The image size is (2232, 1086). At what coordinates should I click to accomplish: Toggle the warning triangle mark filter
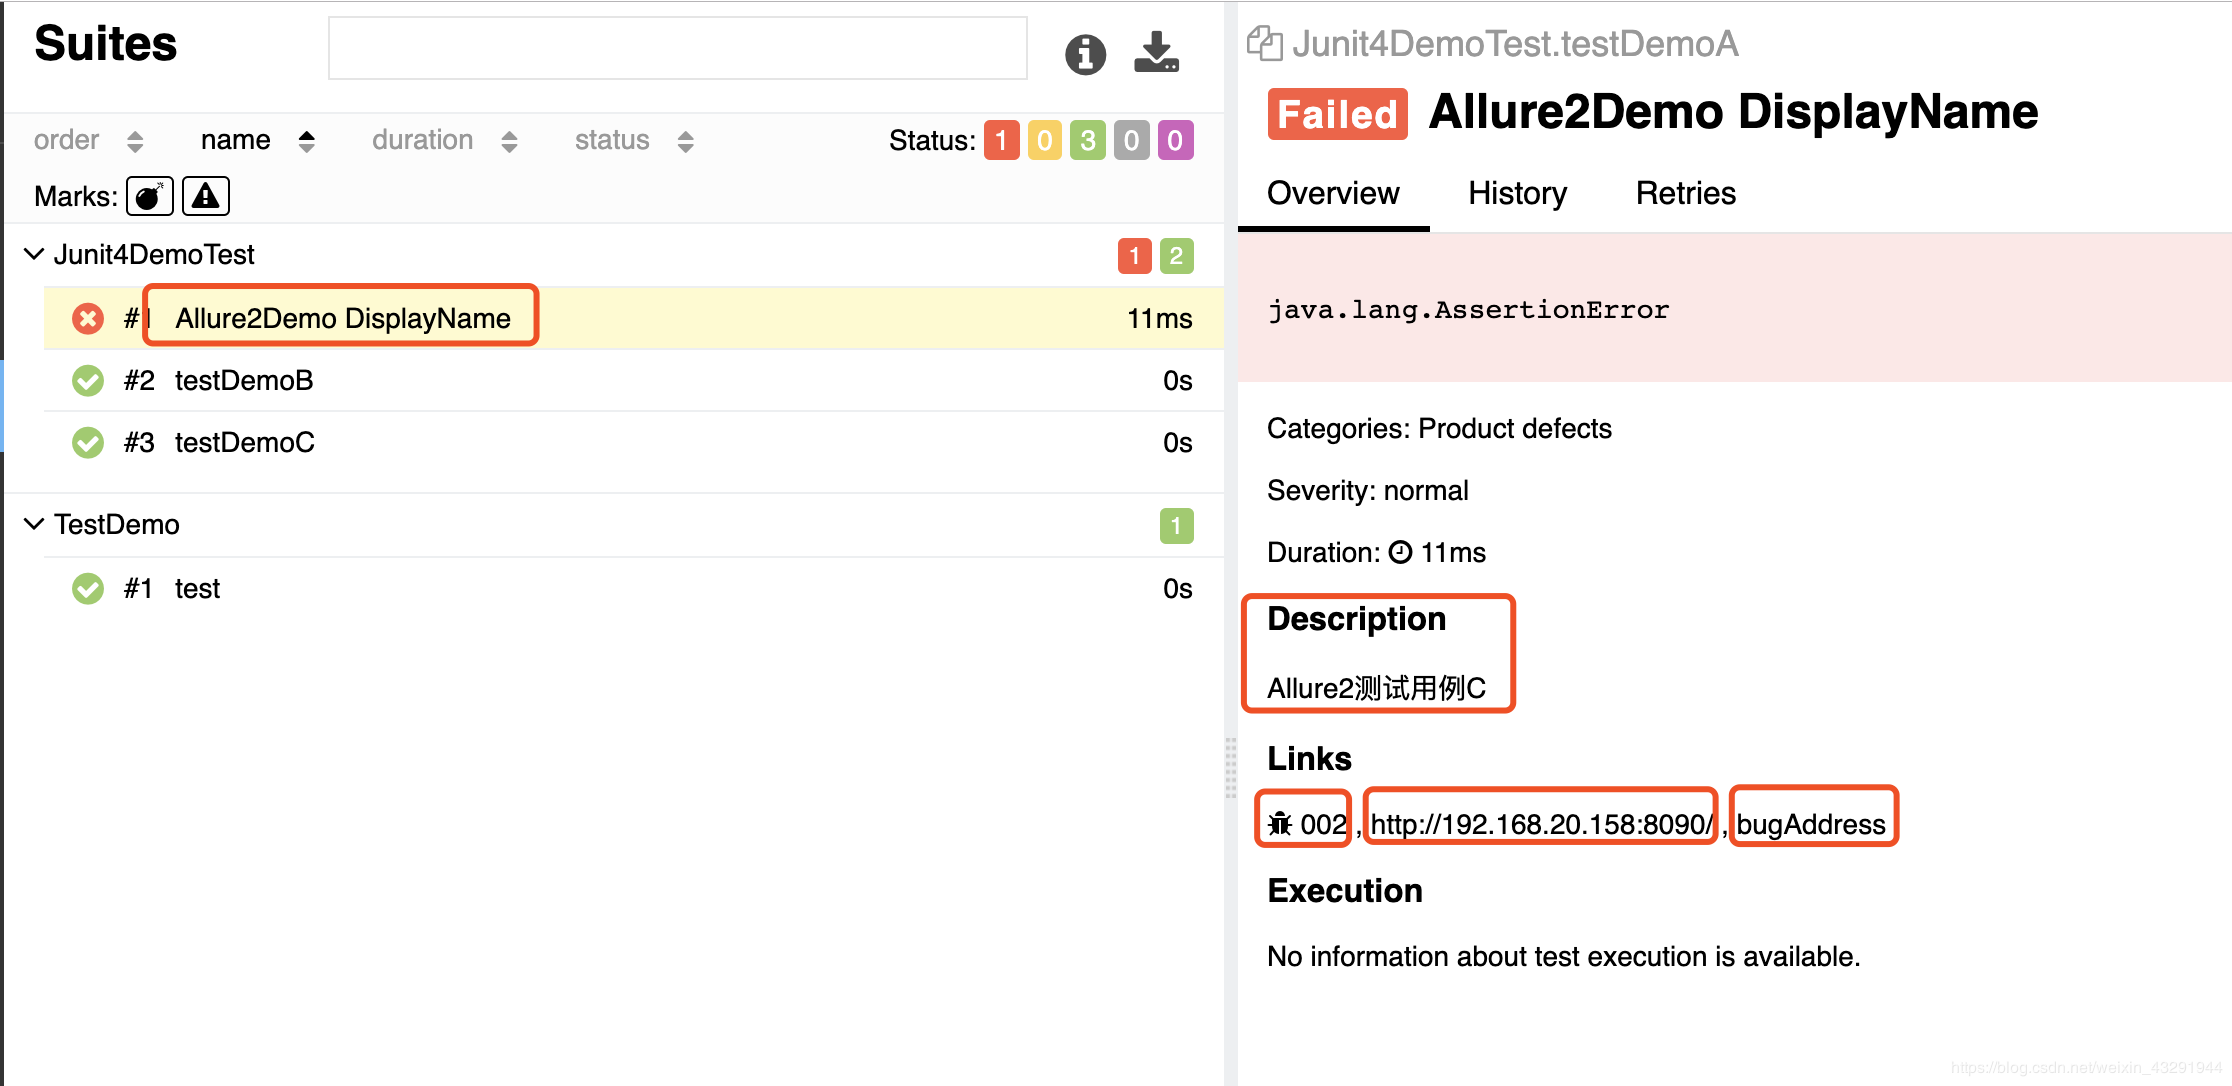tap(206, 196)
